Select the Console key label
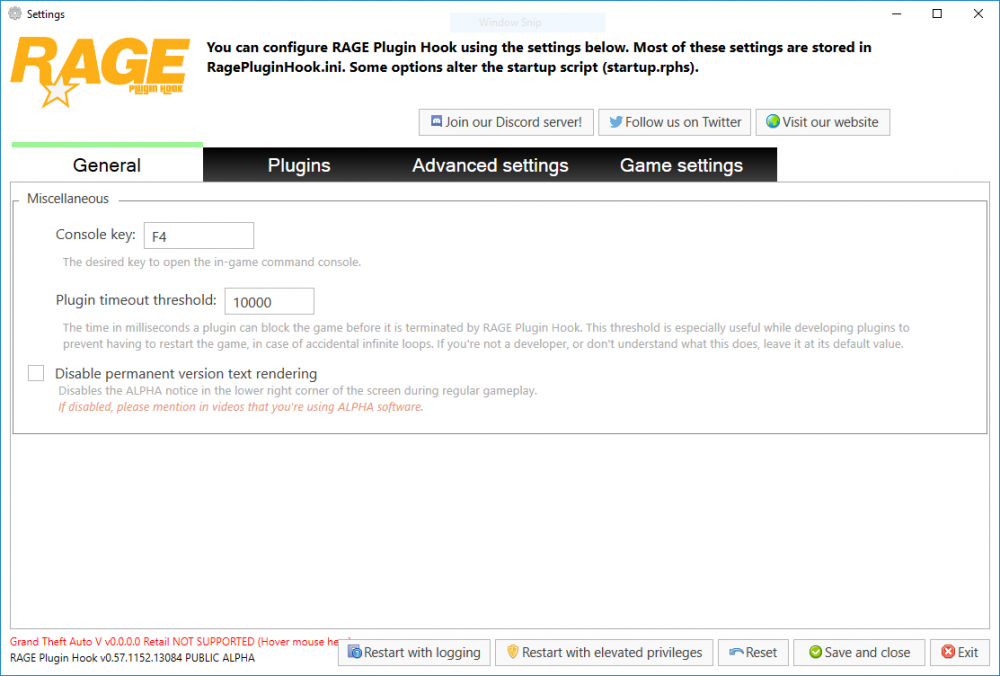This screenshot has height=676, width=1000. 96,235
